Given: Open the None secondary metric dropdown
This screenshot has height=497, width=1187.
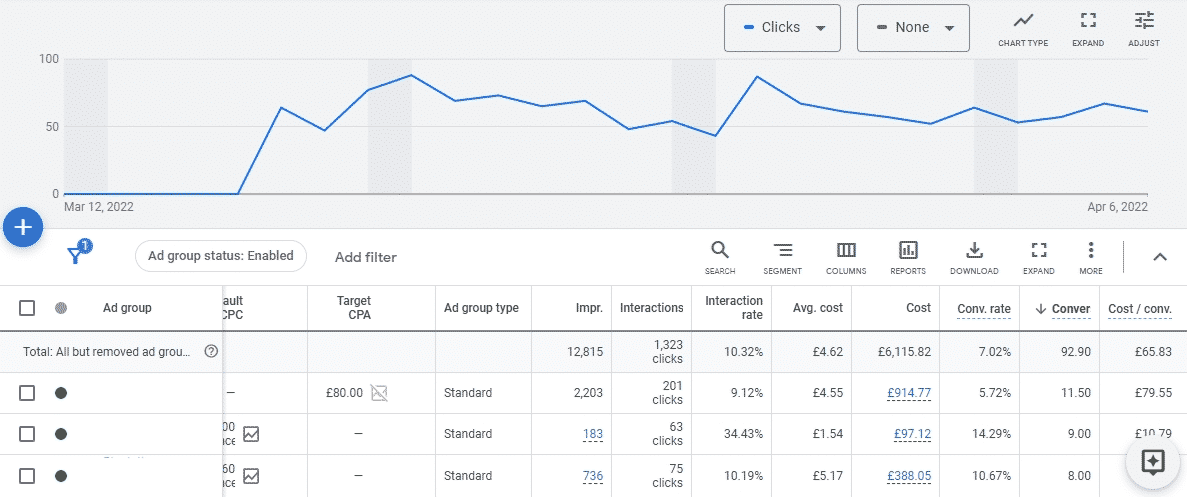Looking at the screenshot, I should (x=913, y=28).
